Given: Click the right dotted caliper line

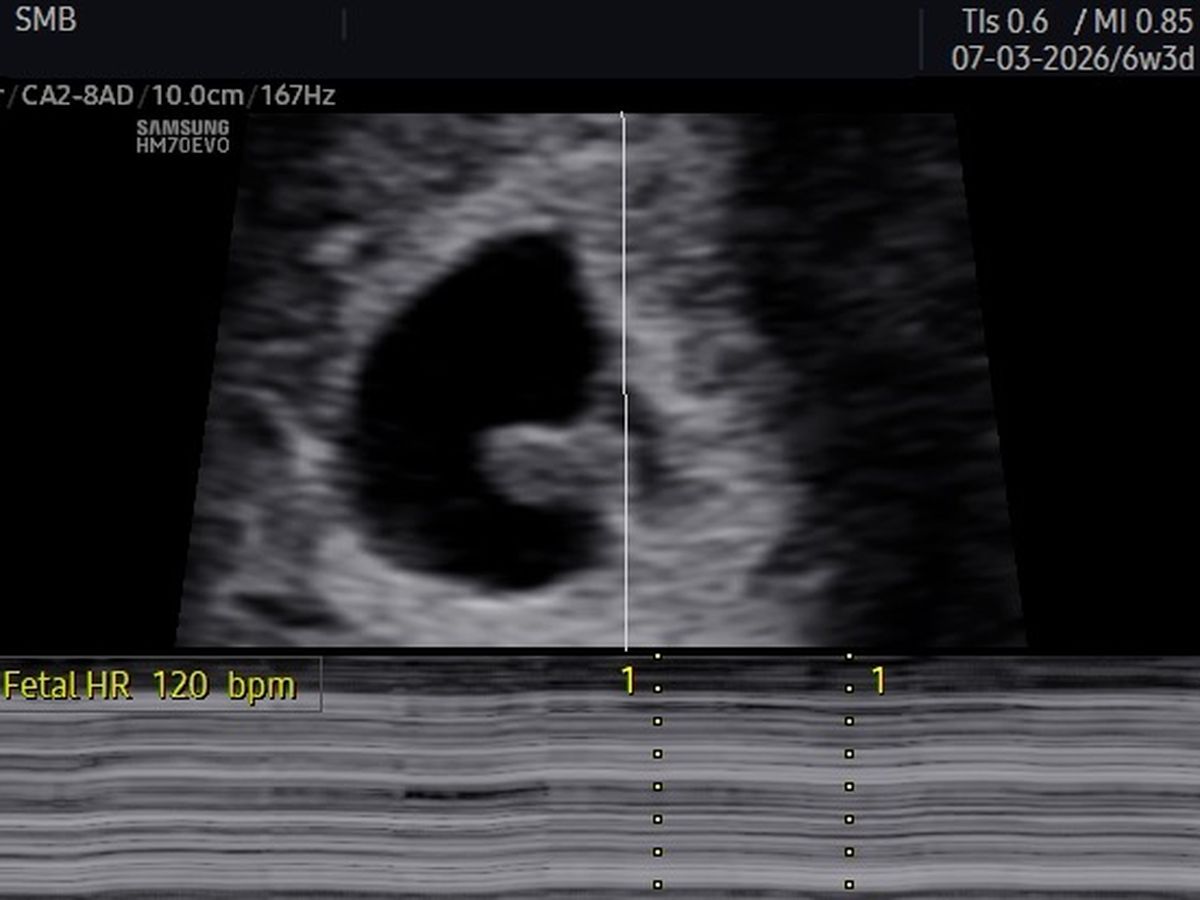Looking at the screenshot, I should coord(849,786).
